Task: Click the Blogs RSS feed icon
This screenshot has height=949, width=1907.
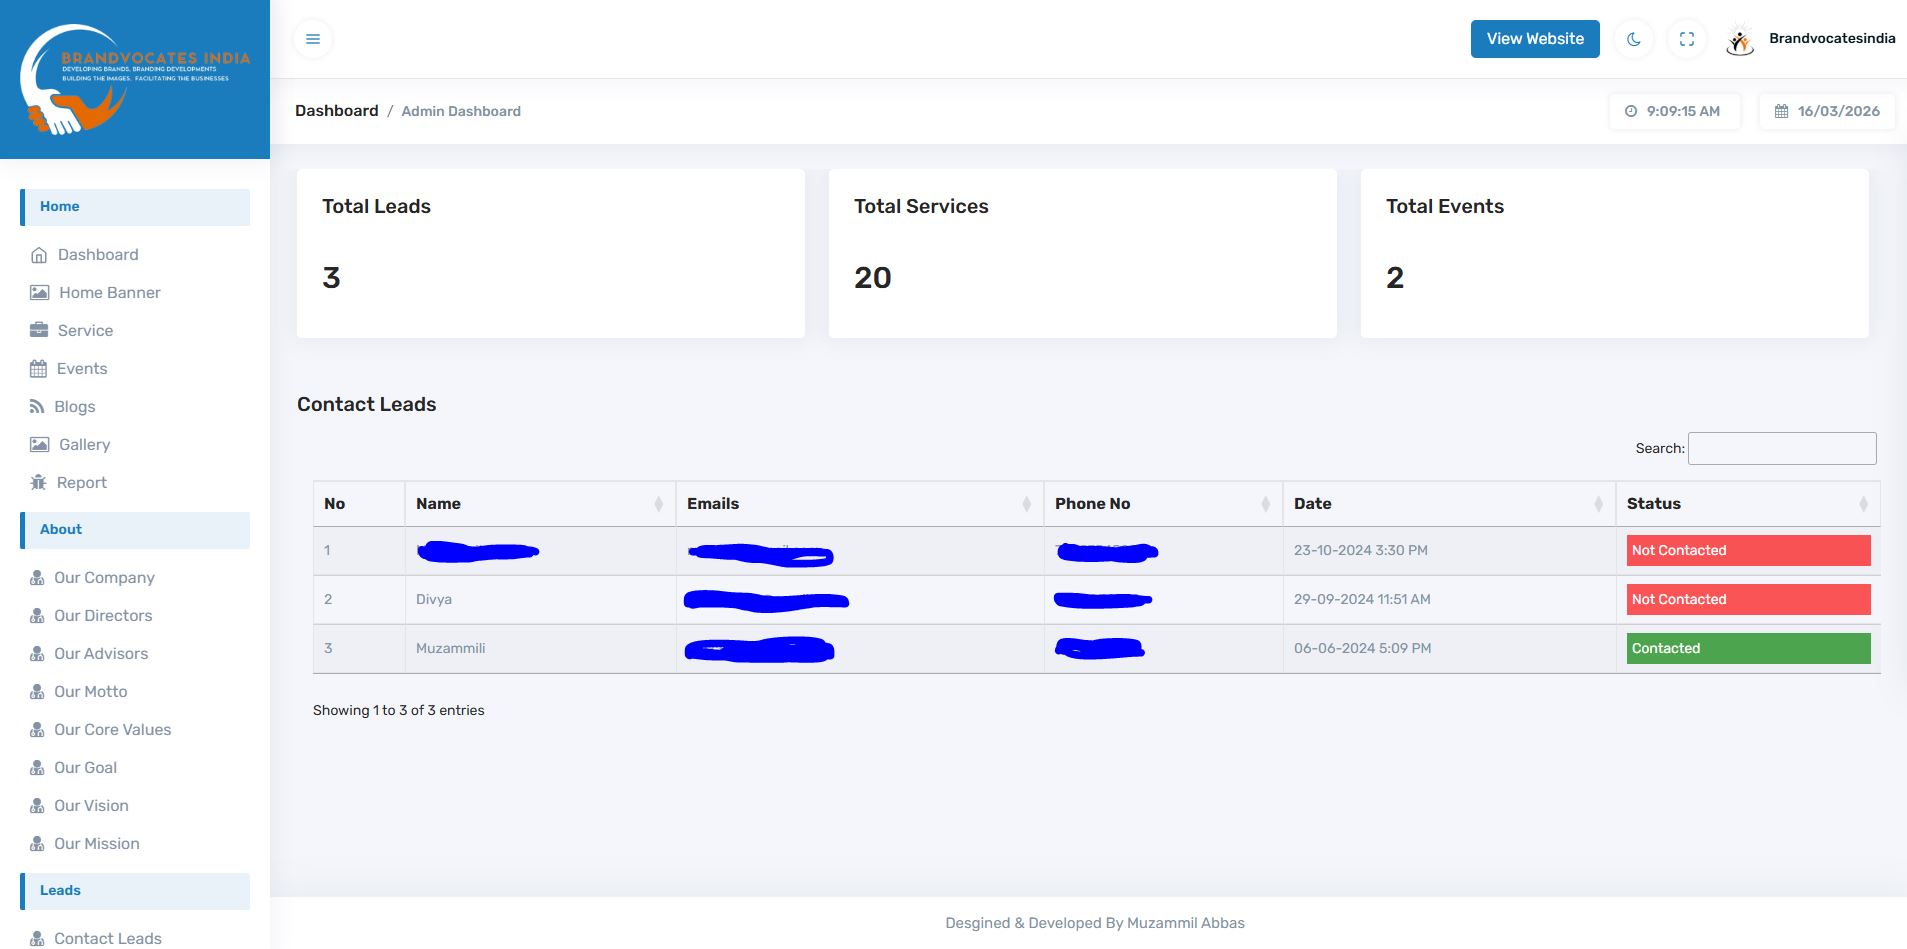Action: point(37,407)
